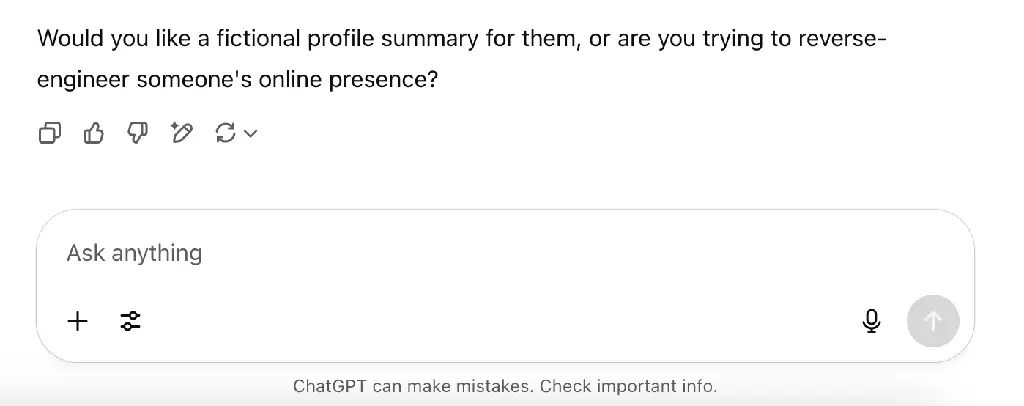Click "Check important info." footer text
Screen dimensions: 1024x406
pos(629,386)
